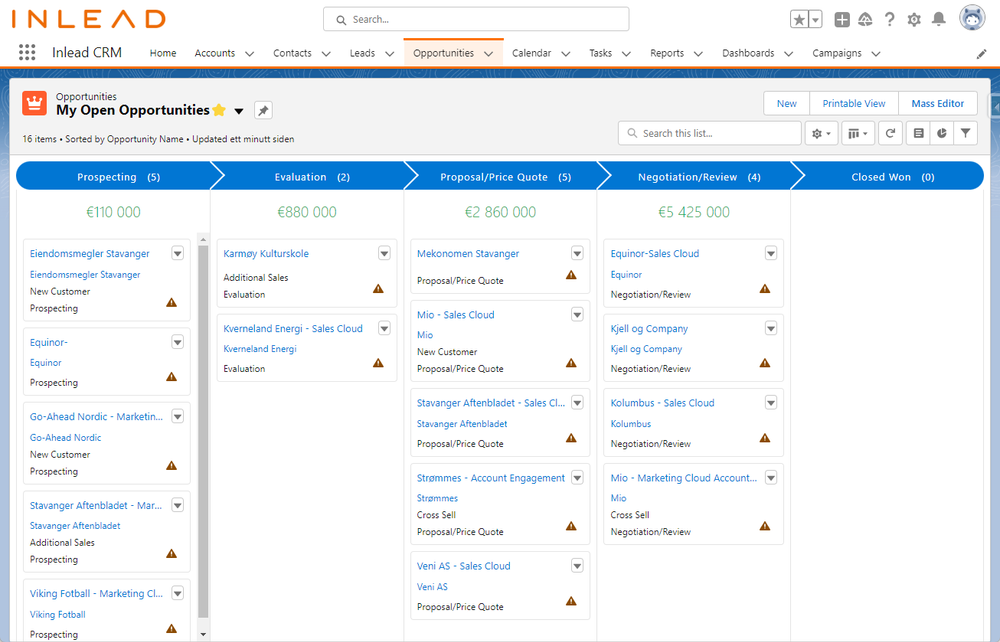Go to the Home tab
This screenshot has height=642, width=1000.
pyautogui.click(x=163, y=53)
